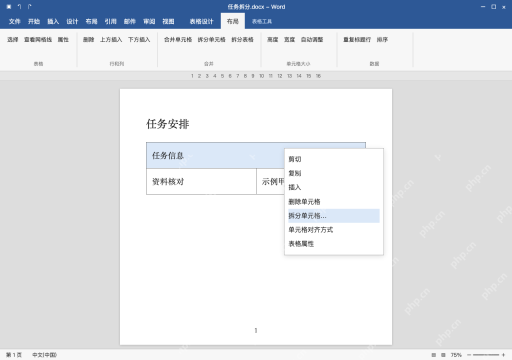The height and width of the screenshot is (360, 512).
Task: Click 拆分单元格 in the ribbon
Action: (211, 40)
